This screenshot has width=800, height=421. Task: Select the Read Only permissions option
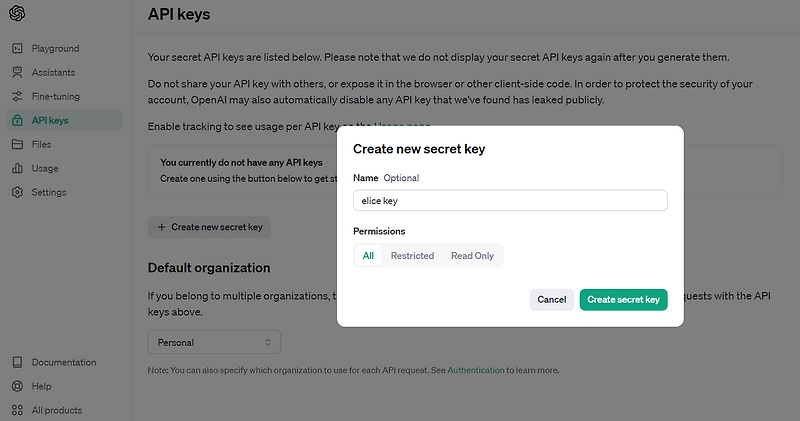click(472, 256)
